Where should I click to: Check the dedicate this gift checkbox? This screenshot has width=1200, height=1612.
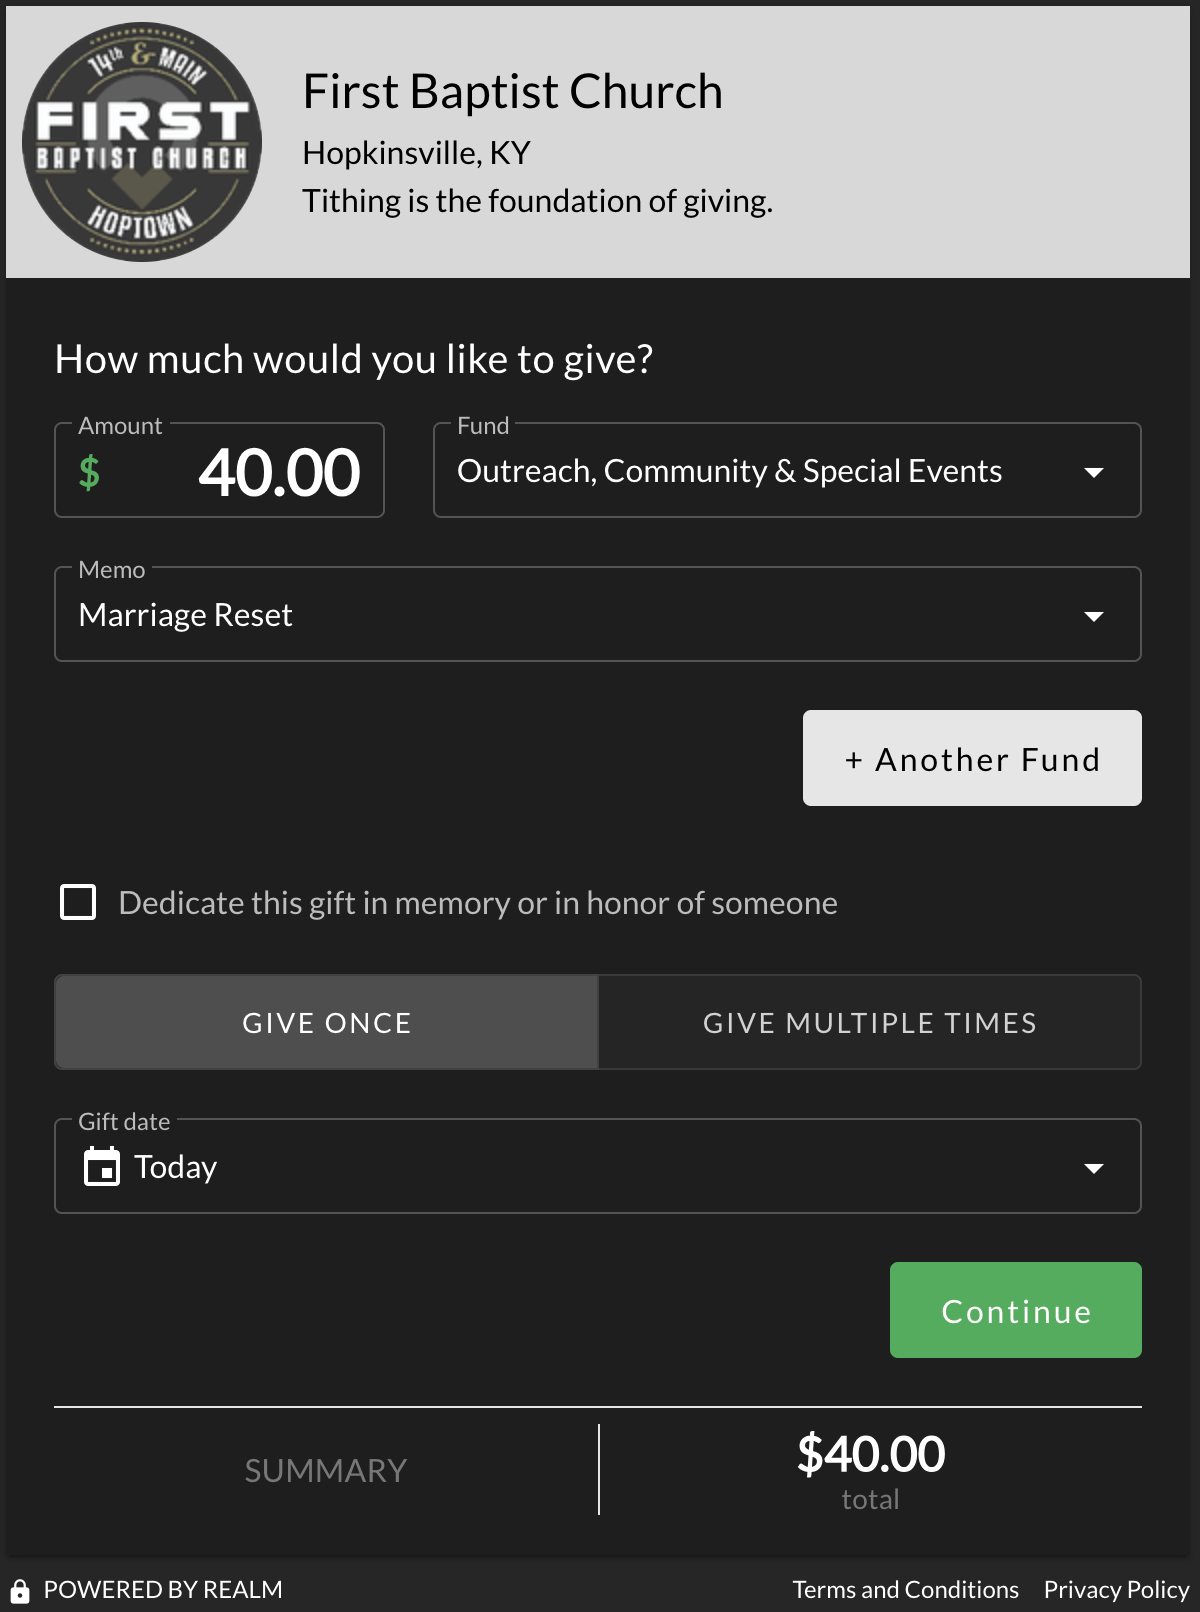point(78,902)
